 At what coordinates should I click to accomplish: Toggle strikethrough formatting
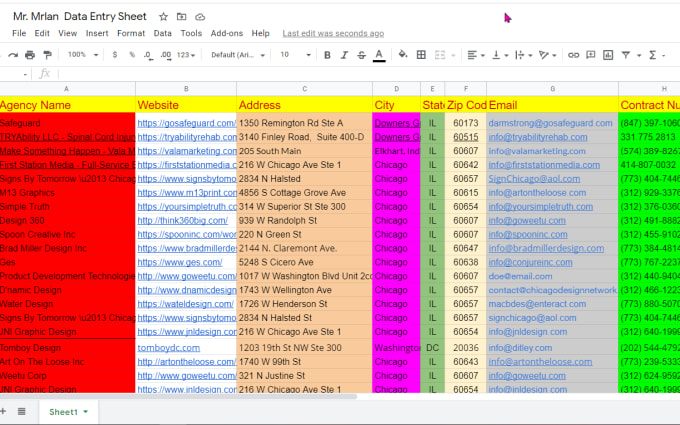[x=361, y=55]
